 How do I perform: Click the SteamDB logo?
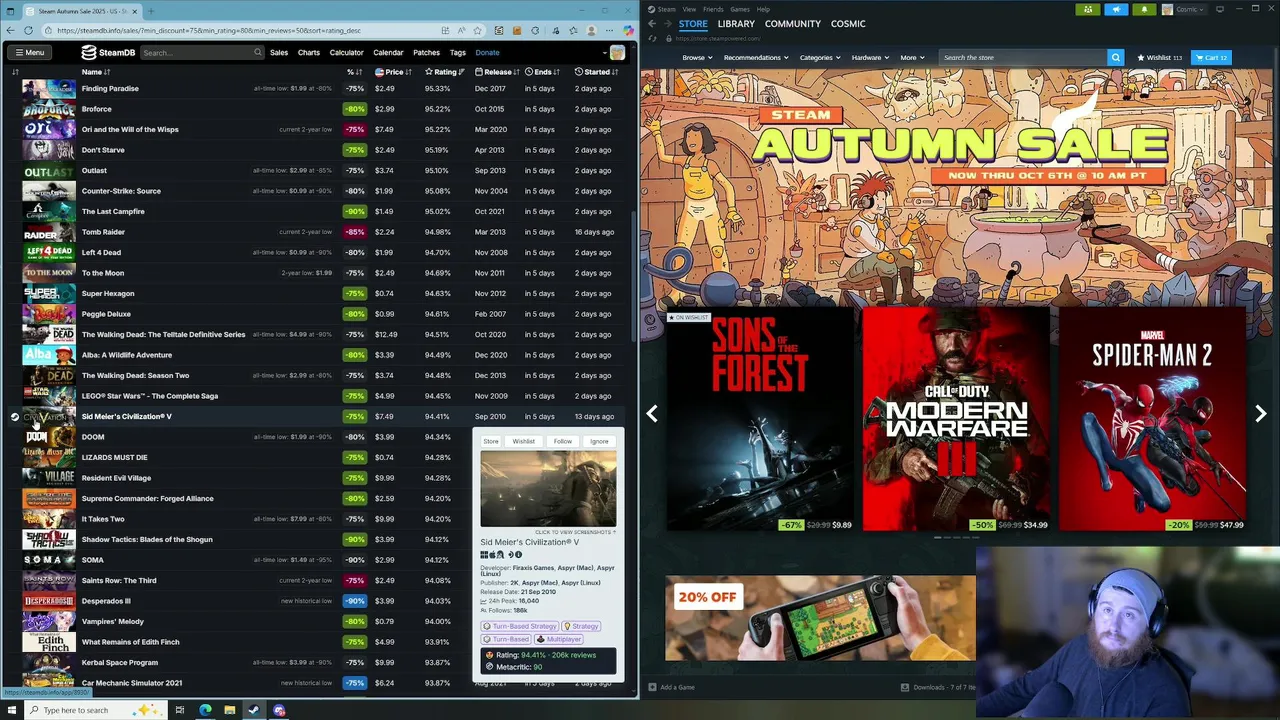point(108,52)
